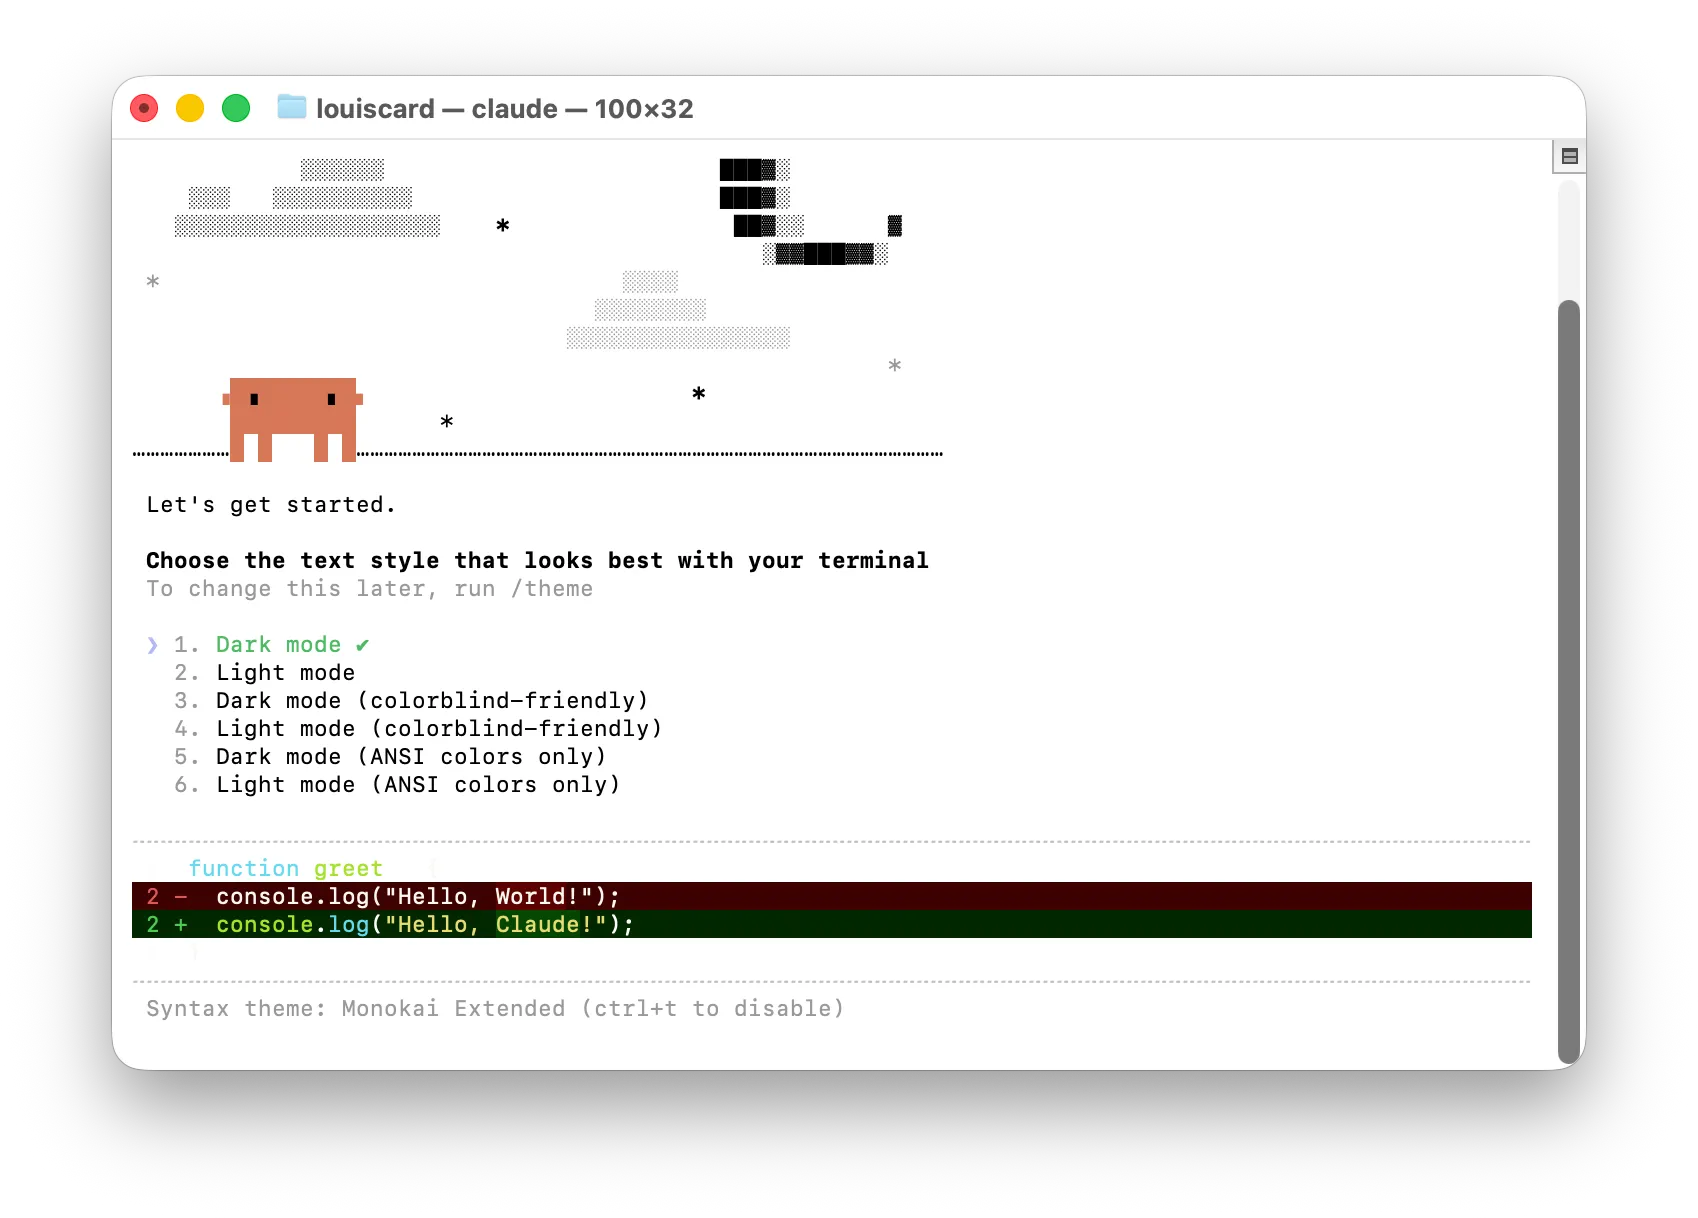The height and width of the screenshot is (1218, 1698).
Task: Click the 'Let's get started.' text
Action: [271, 505]
